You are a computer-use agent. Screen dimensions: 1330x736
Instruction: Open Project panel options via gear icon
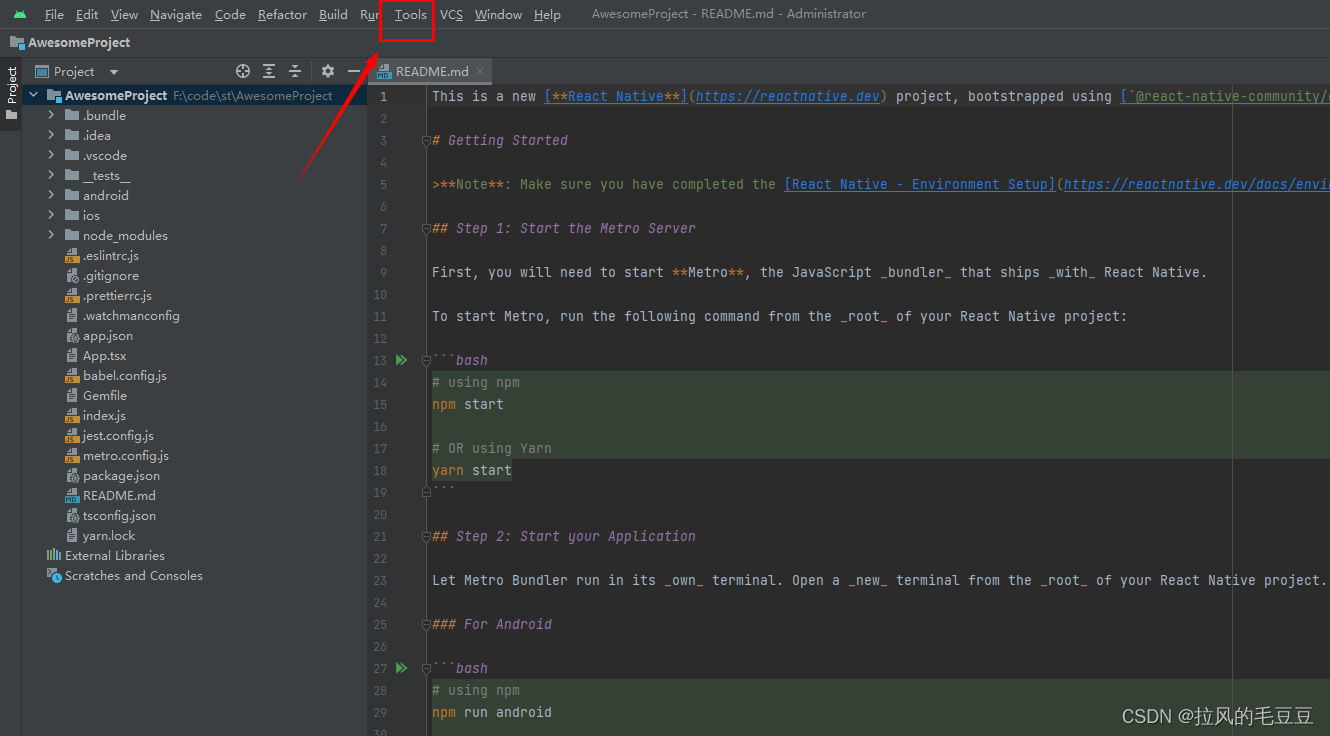coord(327,71)
